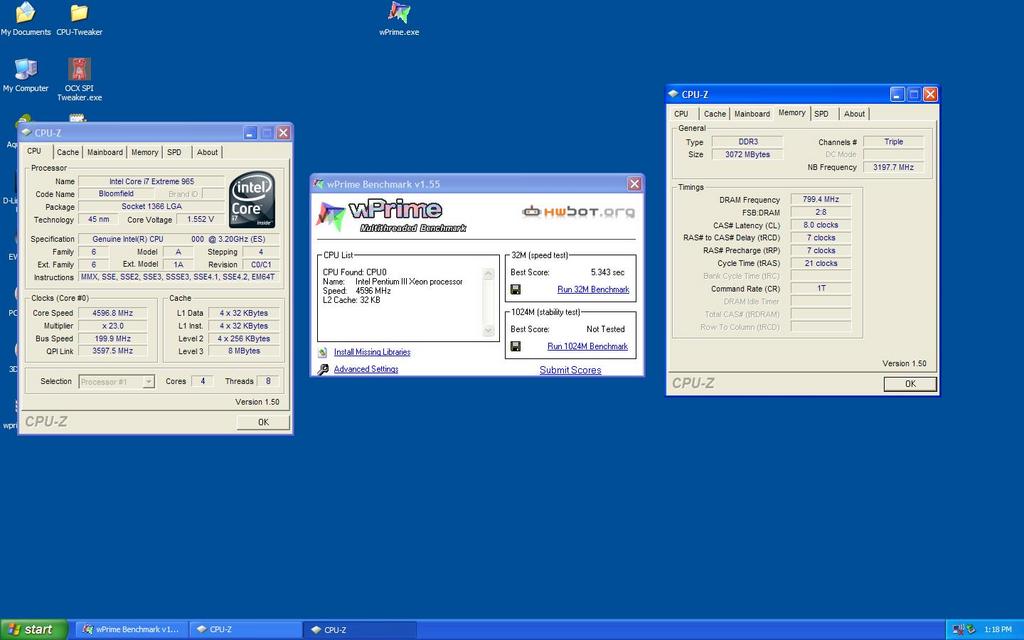Click the highlighted (active) CPU-Z taskbar button

coord(360,630)
